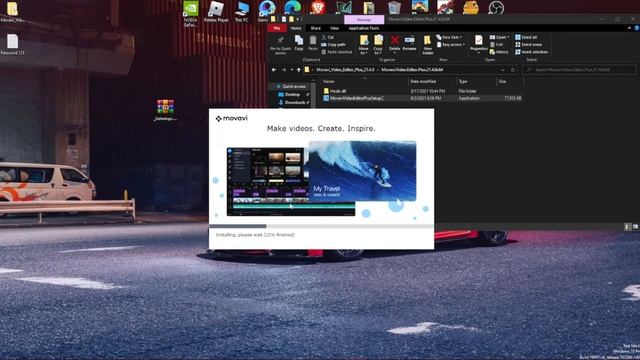Click Select all in the ribbon

click(x=526, y=37)
